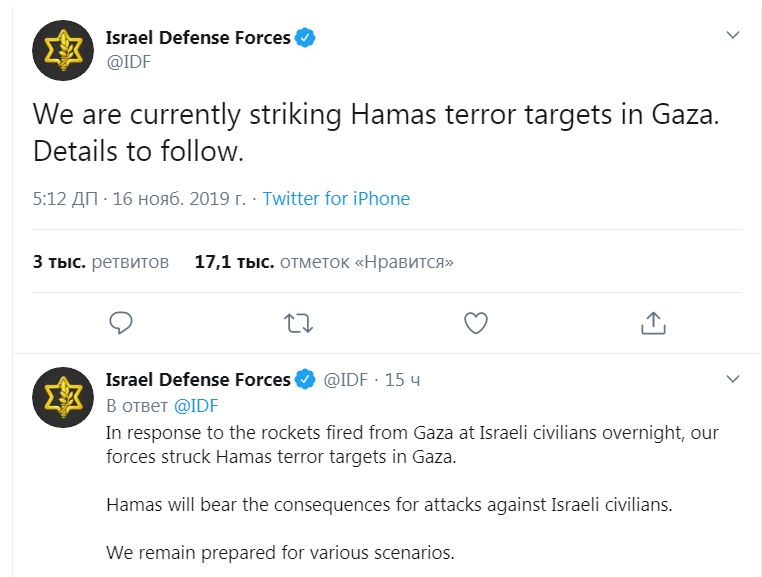Click the verified badge on the reply tweet

[x=305, y=380]
